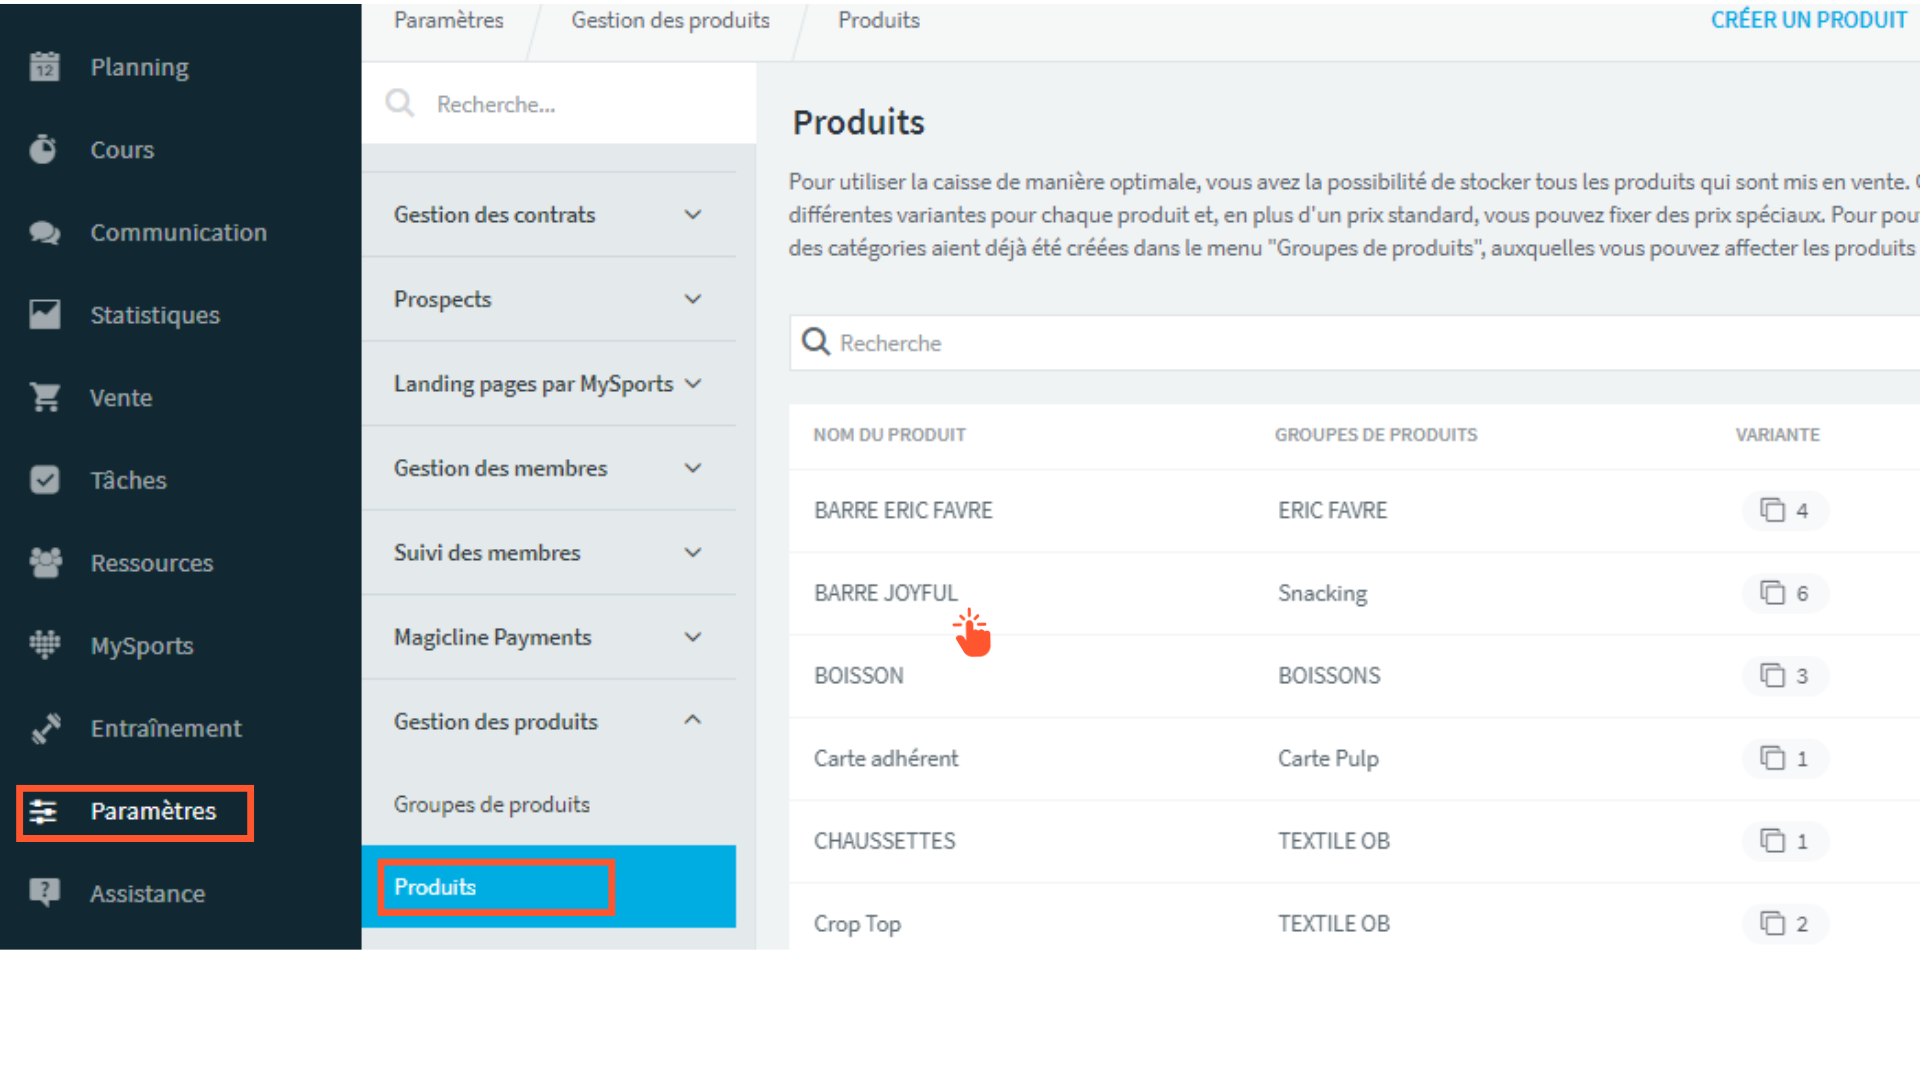The height and width of the screenshot is (1080, 1920).
Task: Expand Gestion des membres chevron
Action: coord(693,468)
